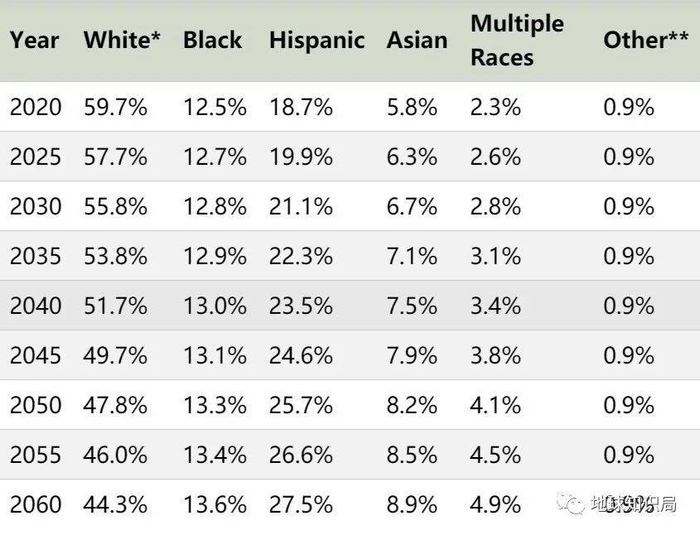
Task: Click the 2.8% Multiple Races value
Action: point(495,206)
